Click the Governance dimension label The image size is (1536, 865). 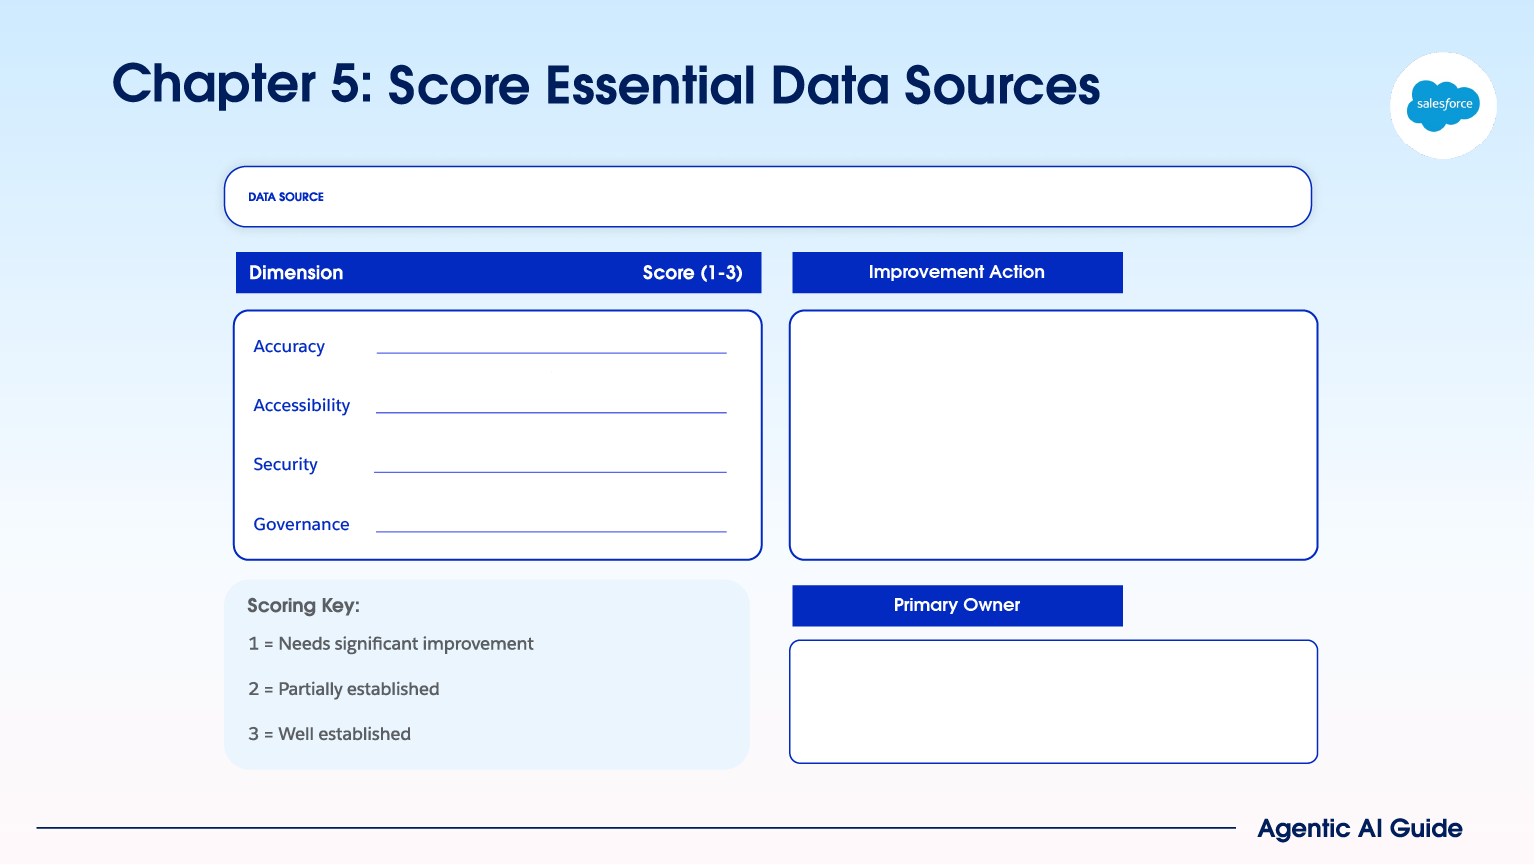301,524
